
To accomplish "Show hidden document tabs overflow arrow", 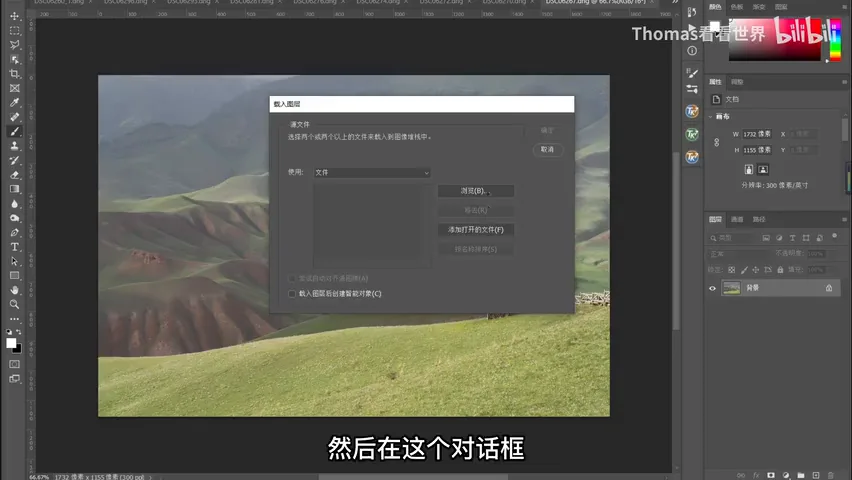I will click(x=675, y=3).
